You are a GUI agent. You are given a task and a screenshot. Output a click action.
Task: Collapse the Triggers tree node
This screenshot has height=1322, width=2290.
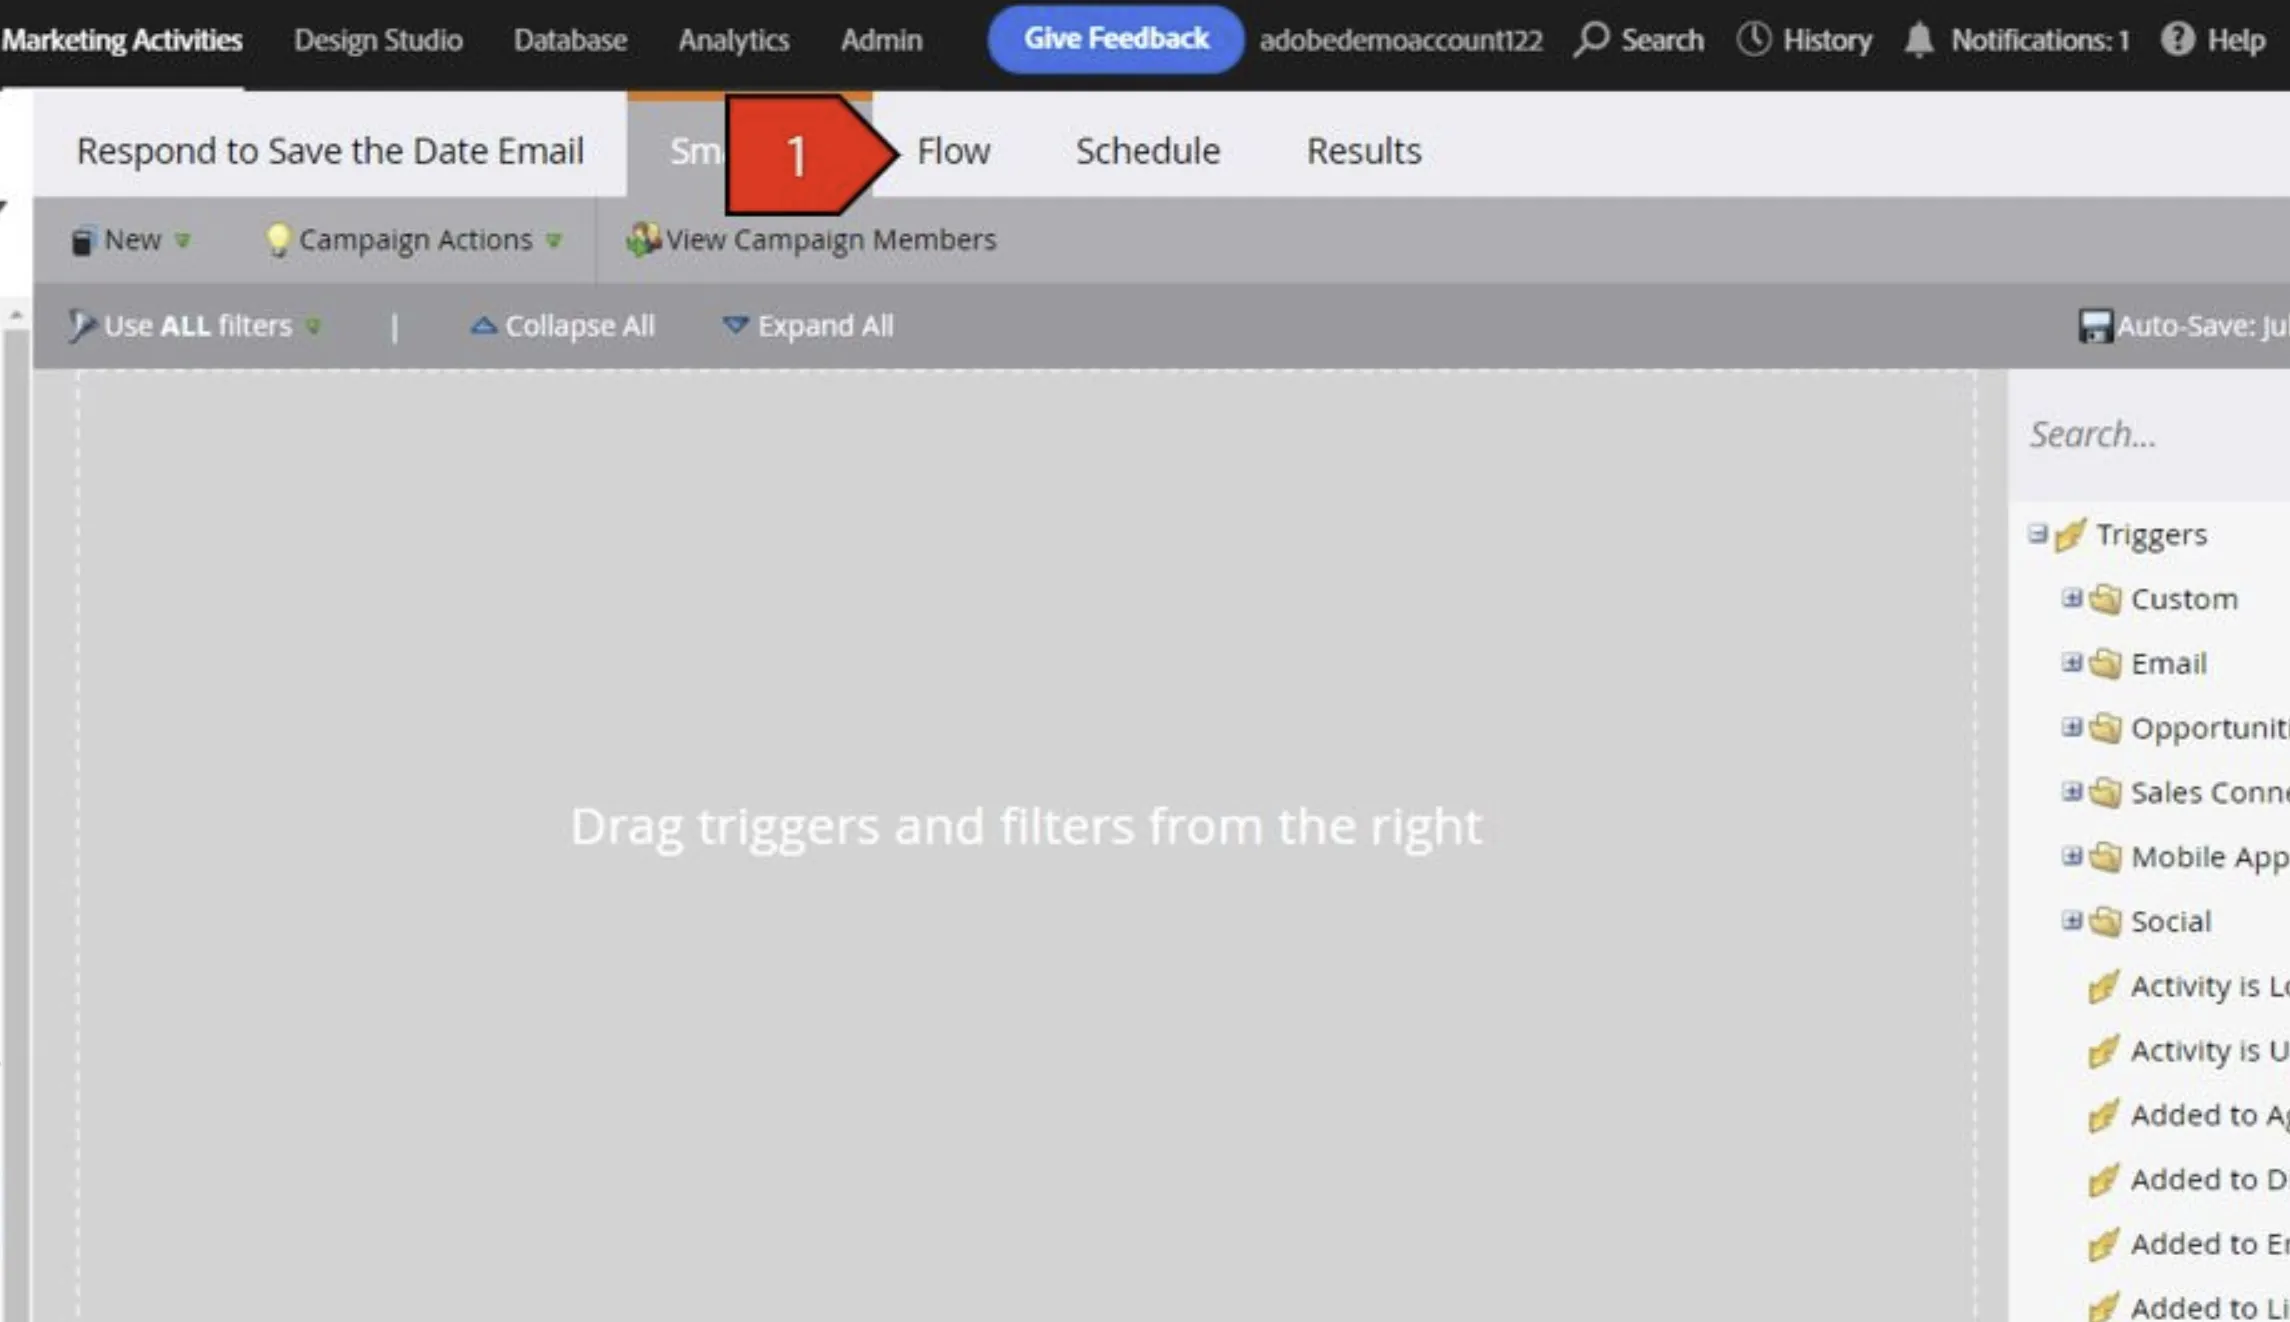point(2037,533)
